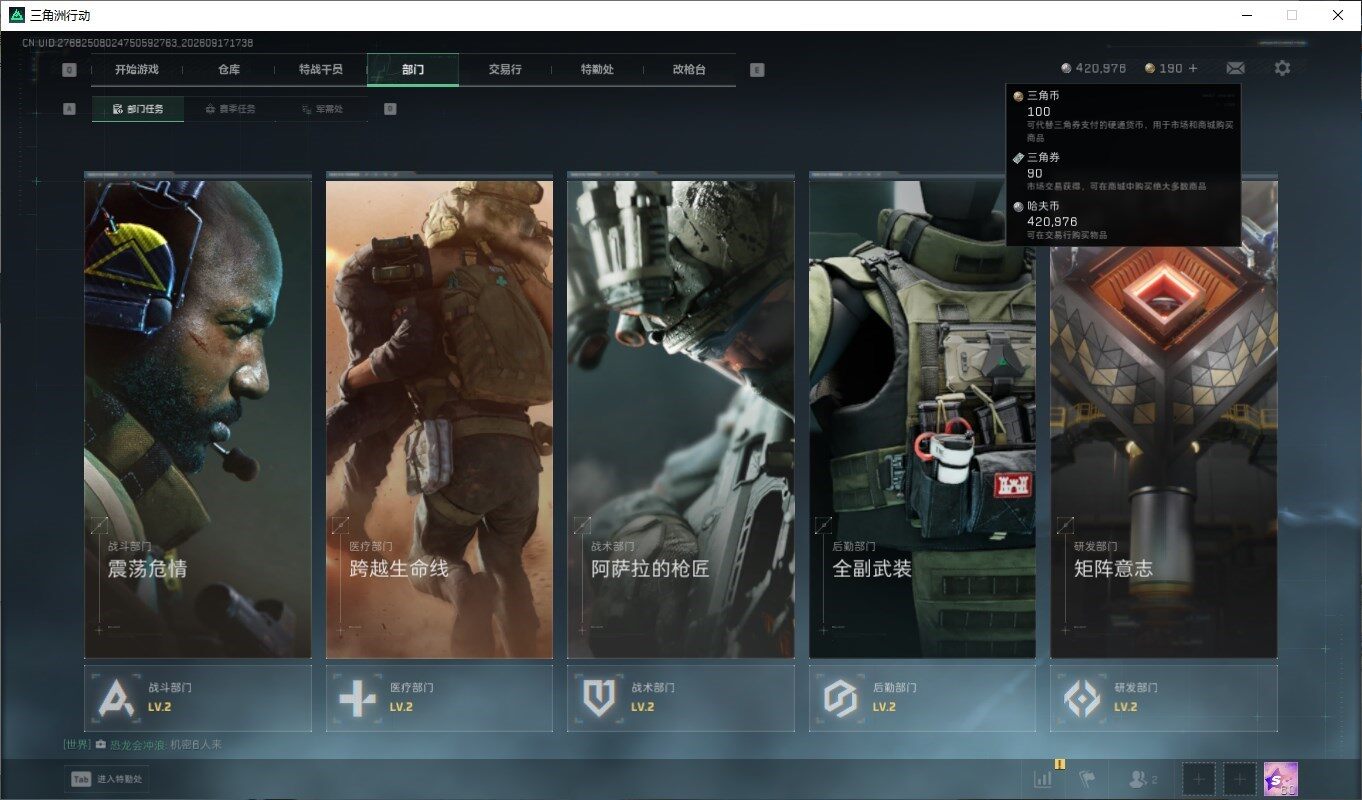Viewport: 1362px width, 800px height.
Task: Open the purple S season badge icon
Action: [x=1280, y=779]
